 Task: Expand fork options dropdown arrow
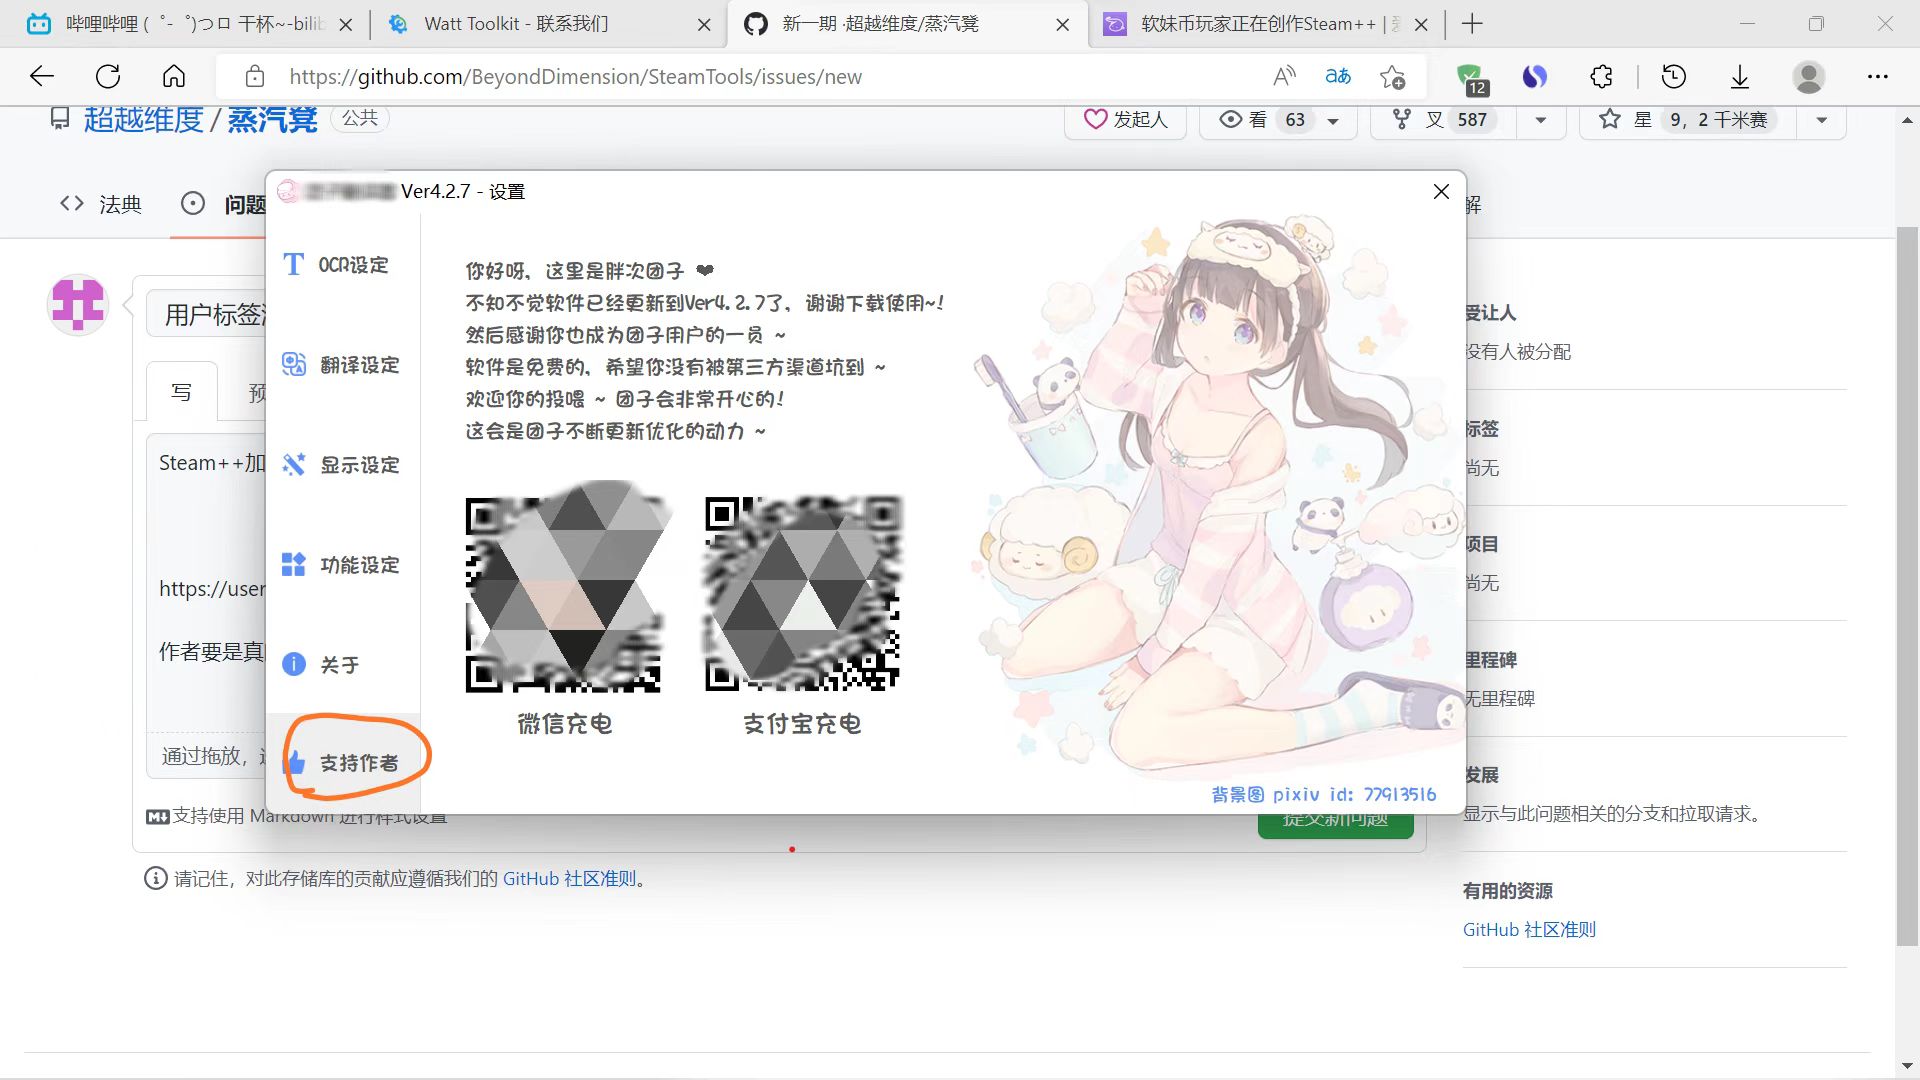pos(1541,120)
